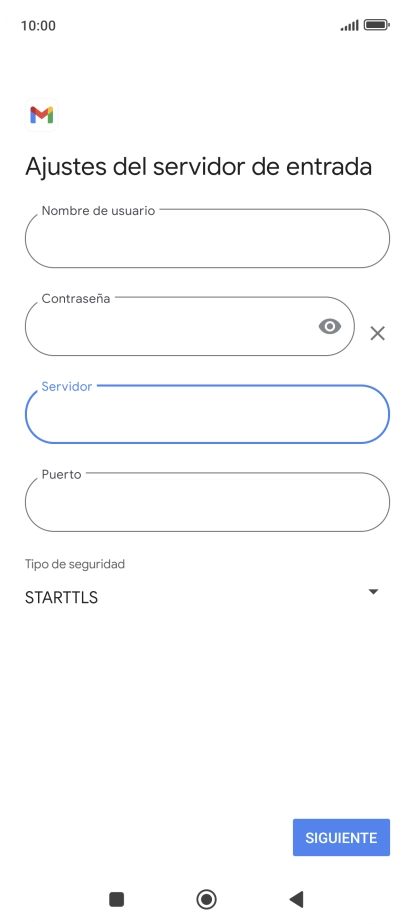
Task: Go back using the triangle navigation button
Action: 297,899
